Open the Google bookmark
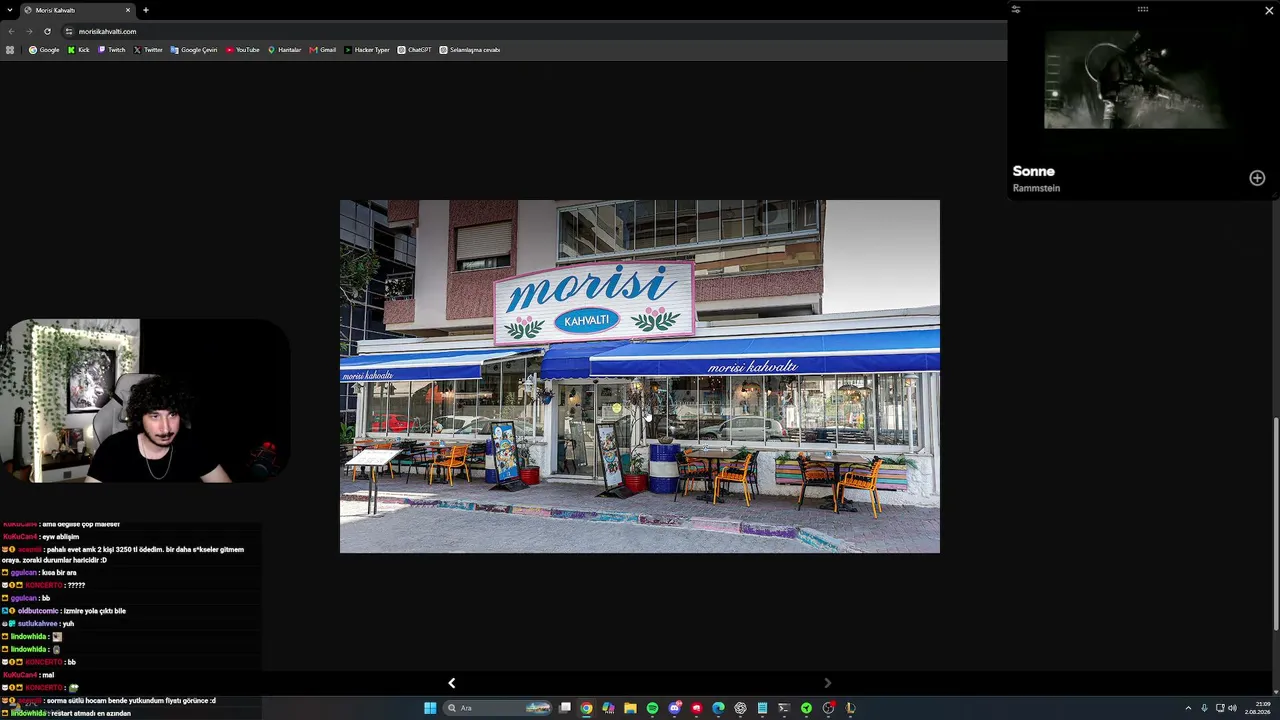This screenshot has height=720, width=1280. (x=44, y=50)
